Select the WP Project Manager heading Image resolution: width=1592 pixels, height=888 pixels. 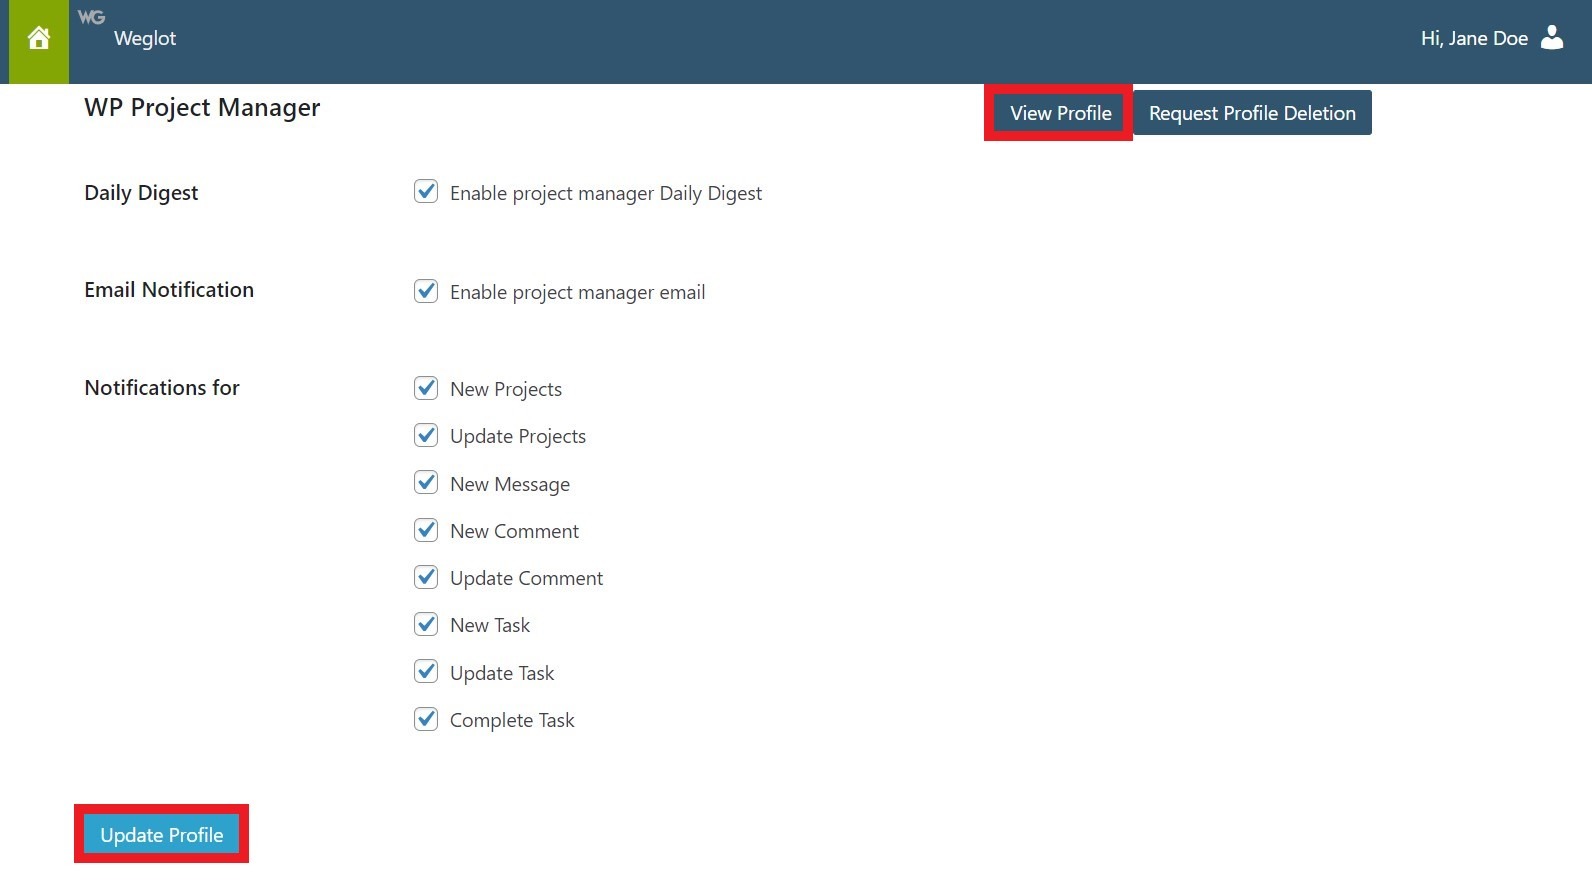point(202,107)
